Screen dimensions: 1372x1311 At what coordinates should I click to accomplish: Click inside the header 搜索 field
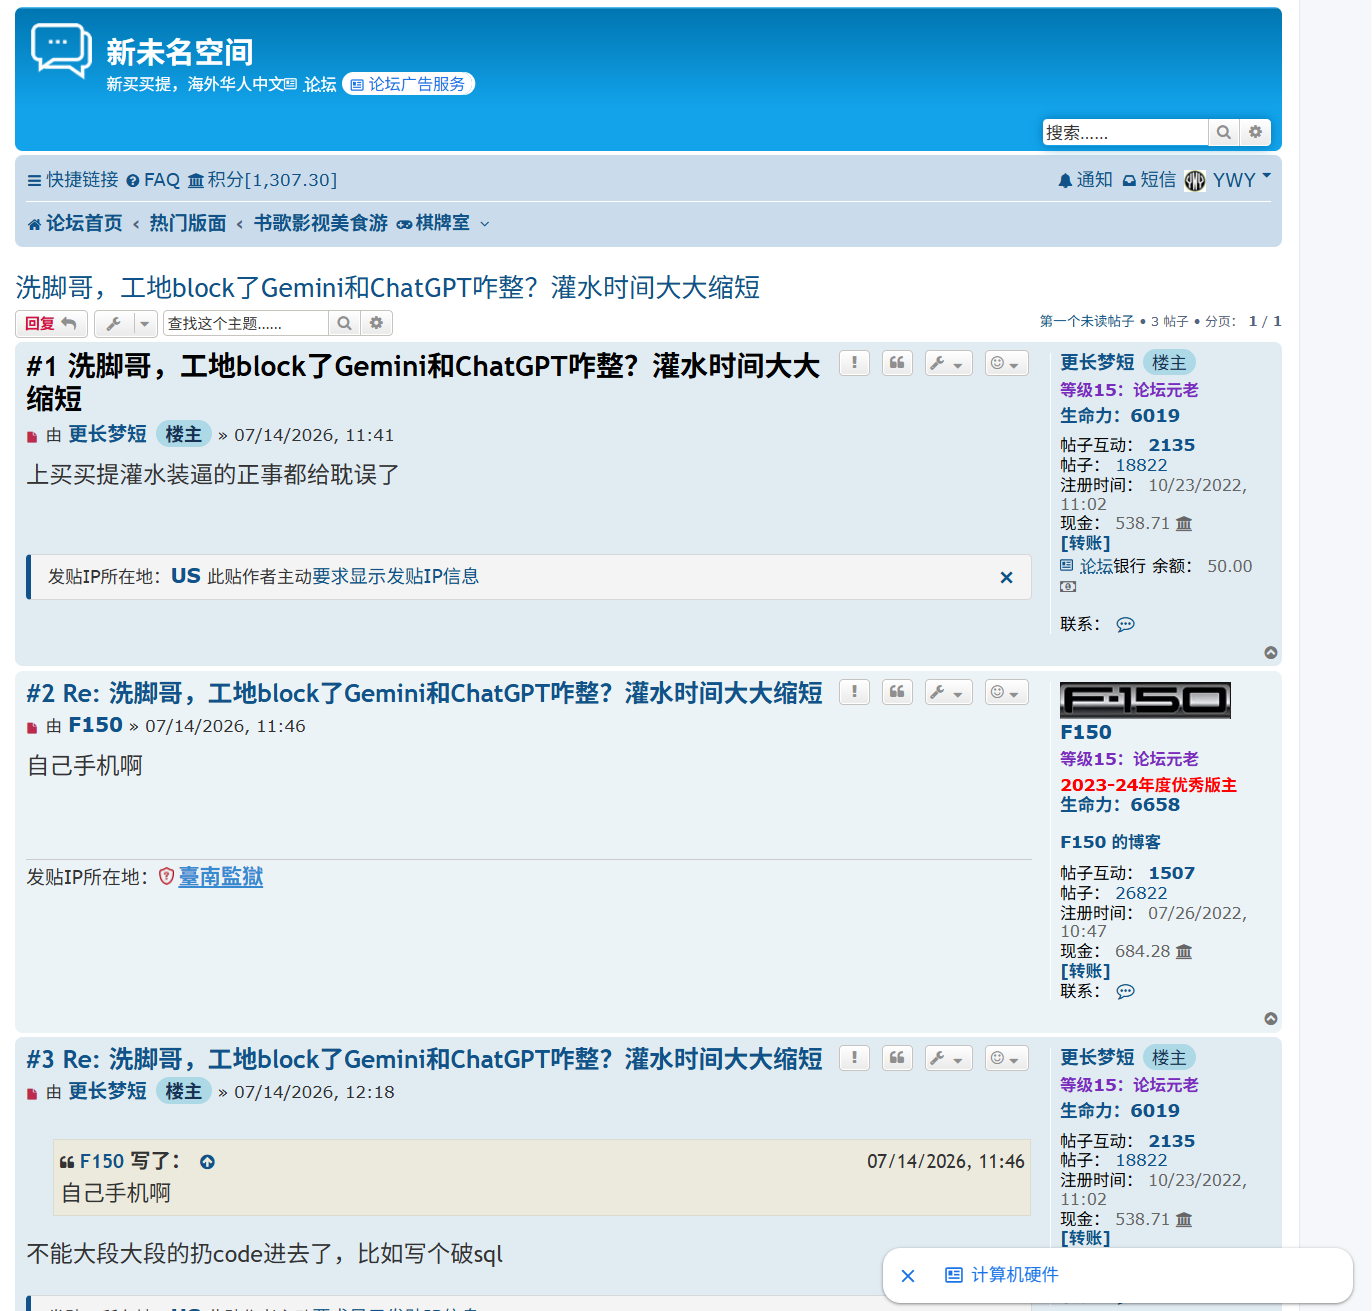[1125, 132]
